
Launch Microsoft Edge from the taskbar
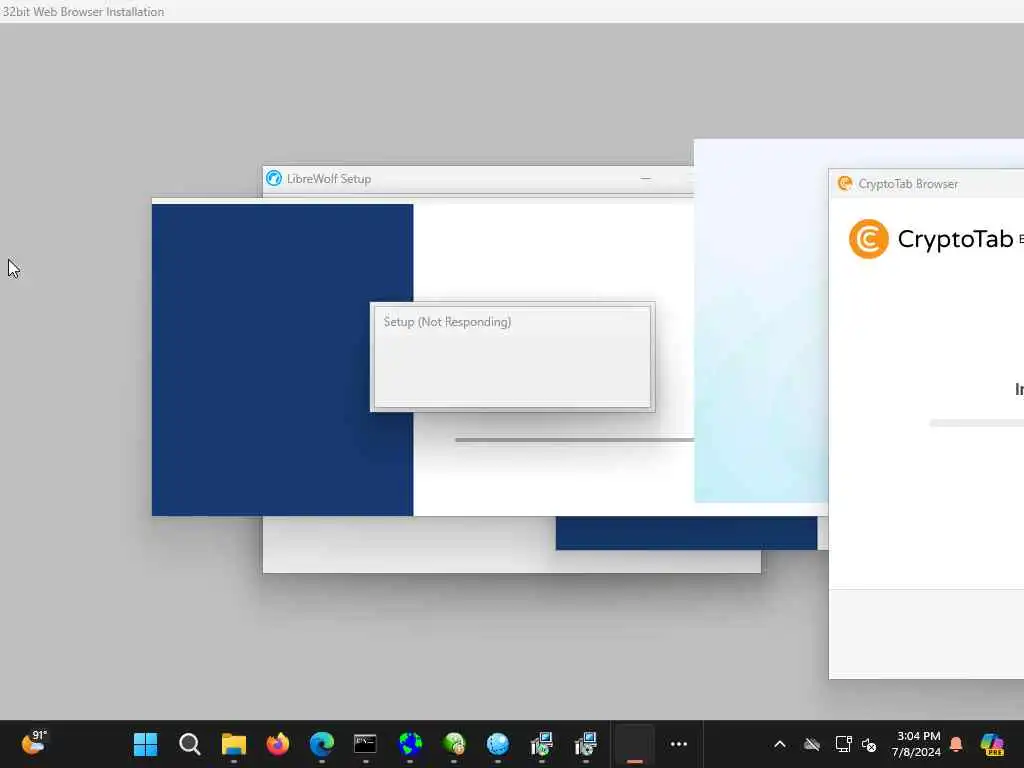click(322, 744)
